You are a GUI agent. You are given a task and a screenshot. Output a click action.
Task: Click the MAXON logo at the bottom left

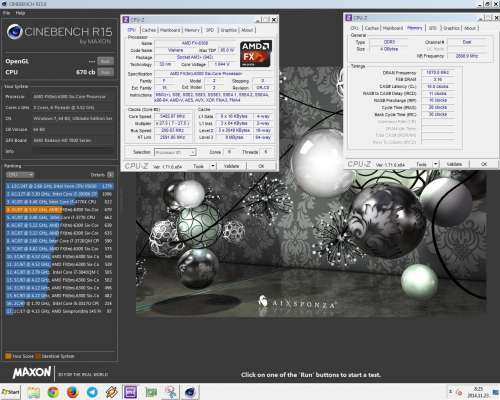32,373
